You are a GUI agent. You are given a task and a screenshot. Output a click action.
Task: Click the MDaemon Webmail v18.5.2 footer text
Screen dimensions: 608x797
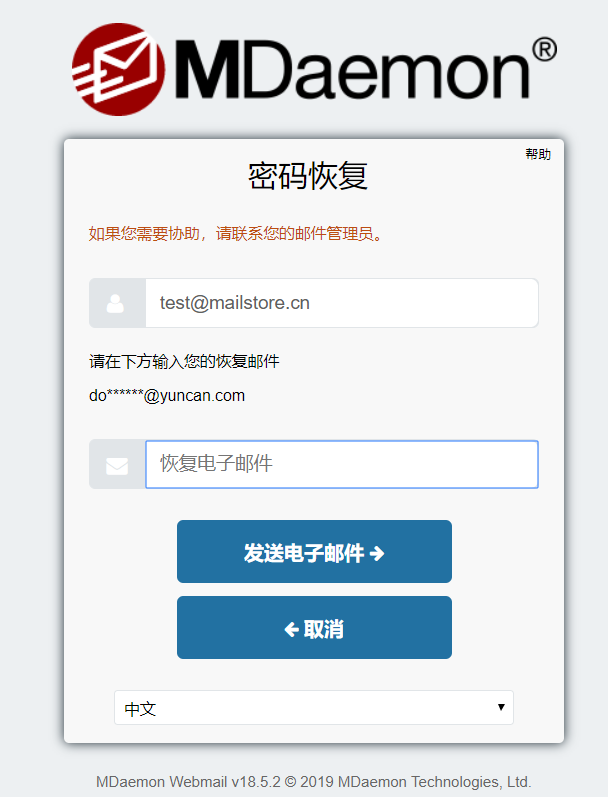(314, 781)
